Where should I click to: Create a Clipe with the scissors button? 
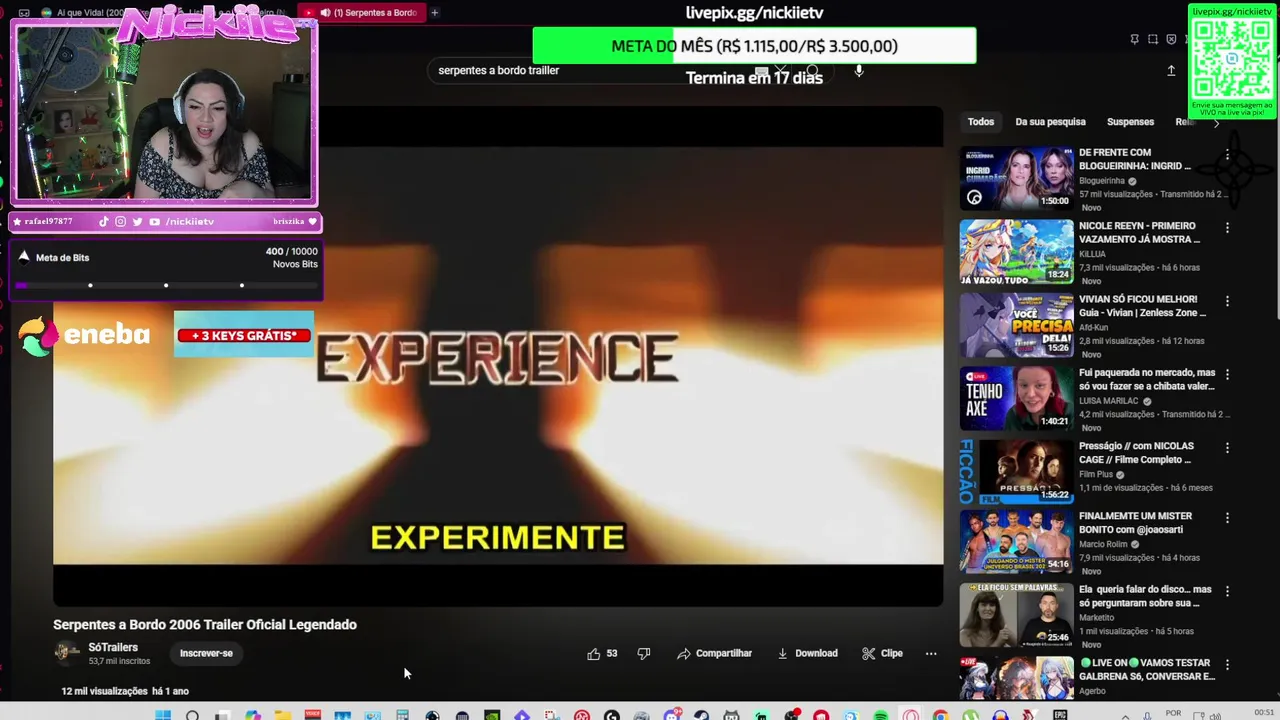coord(882,653)
